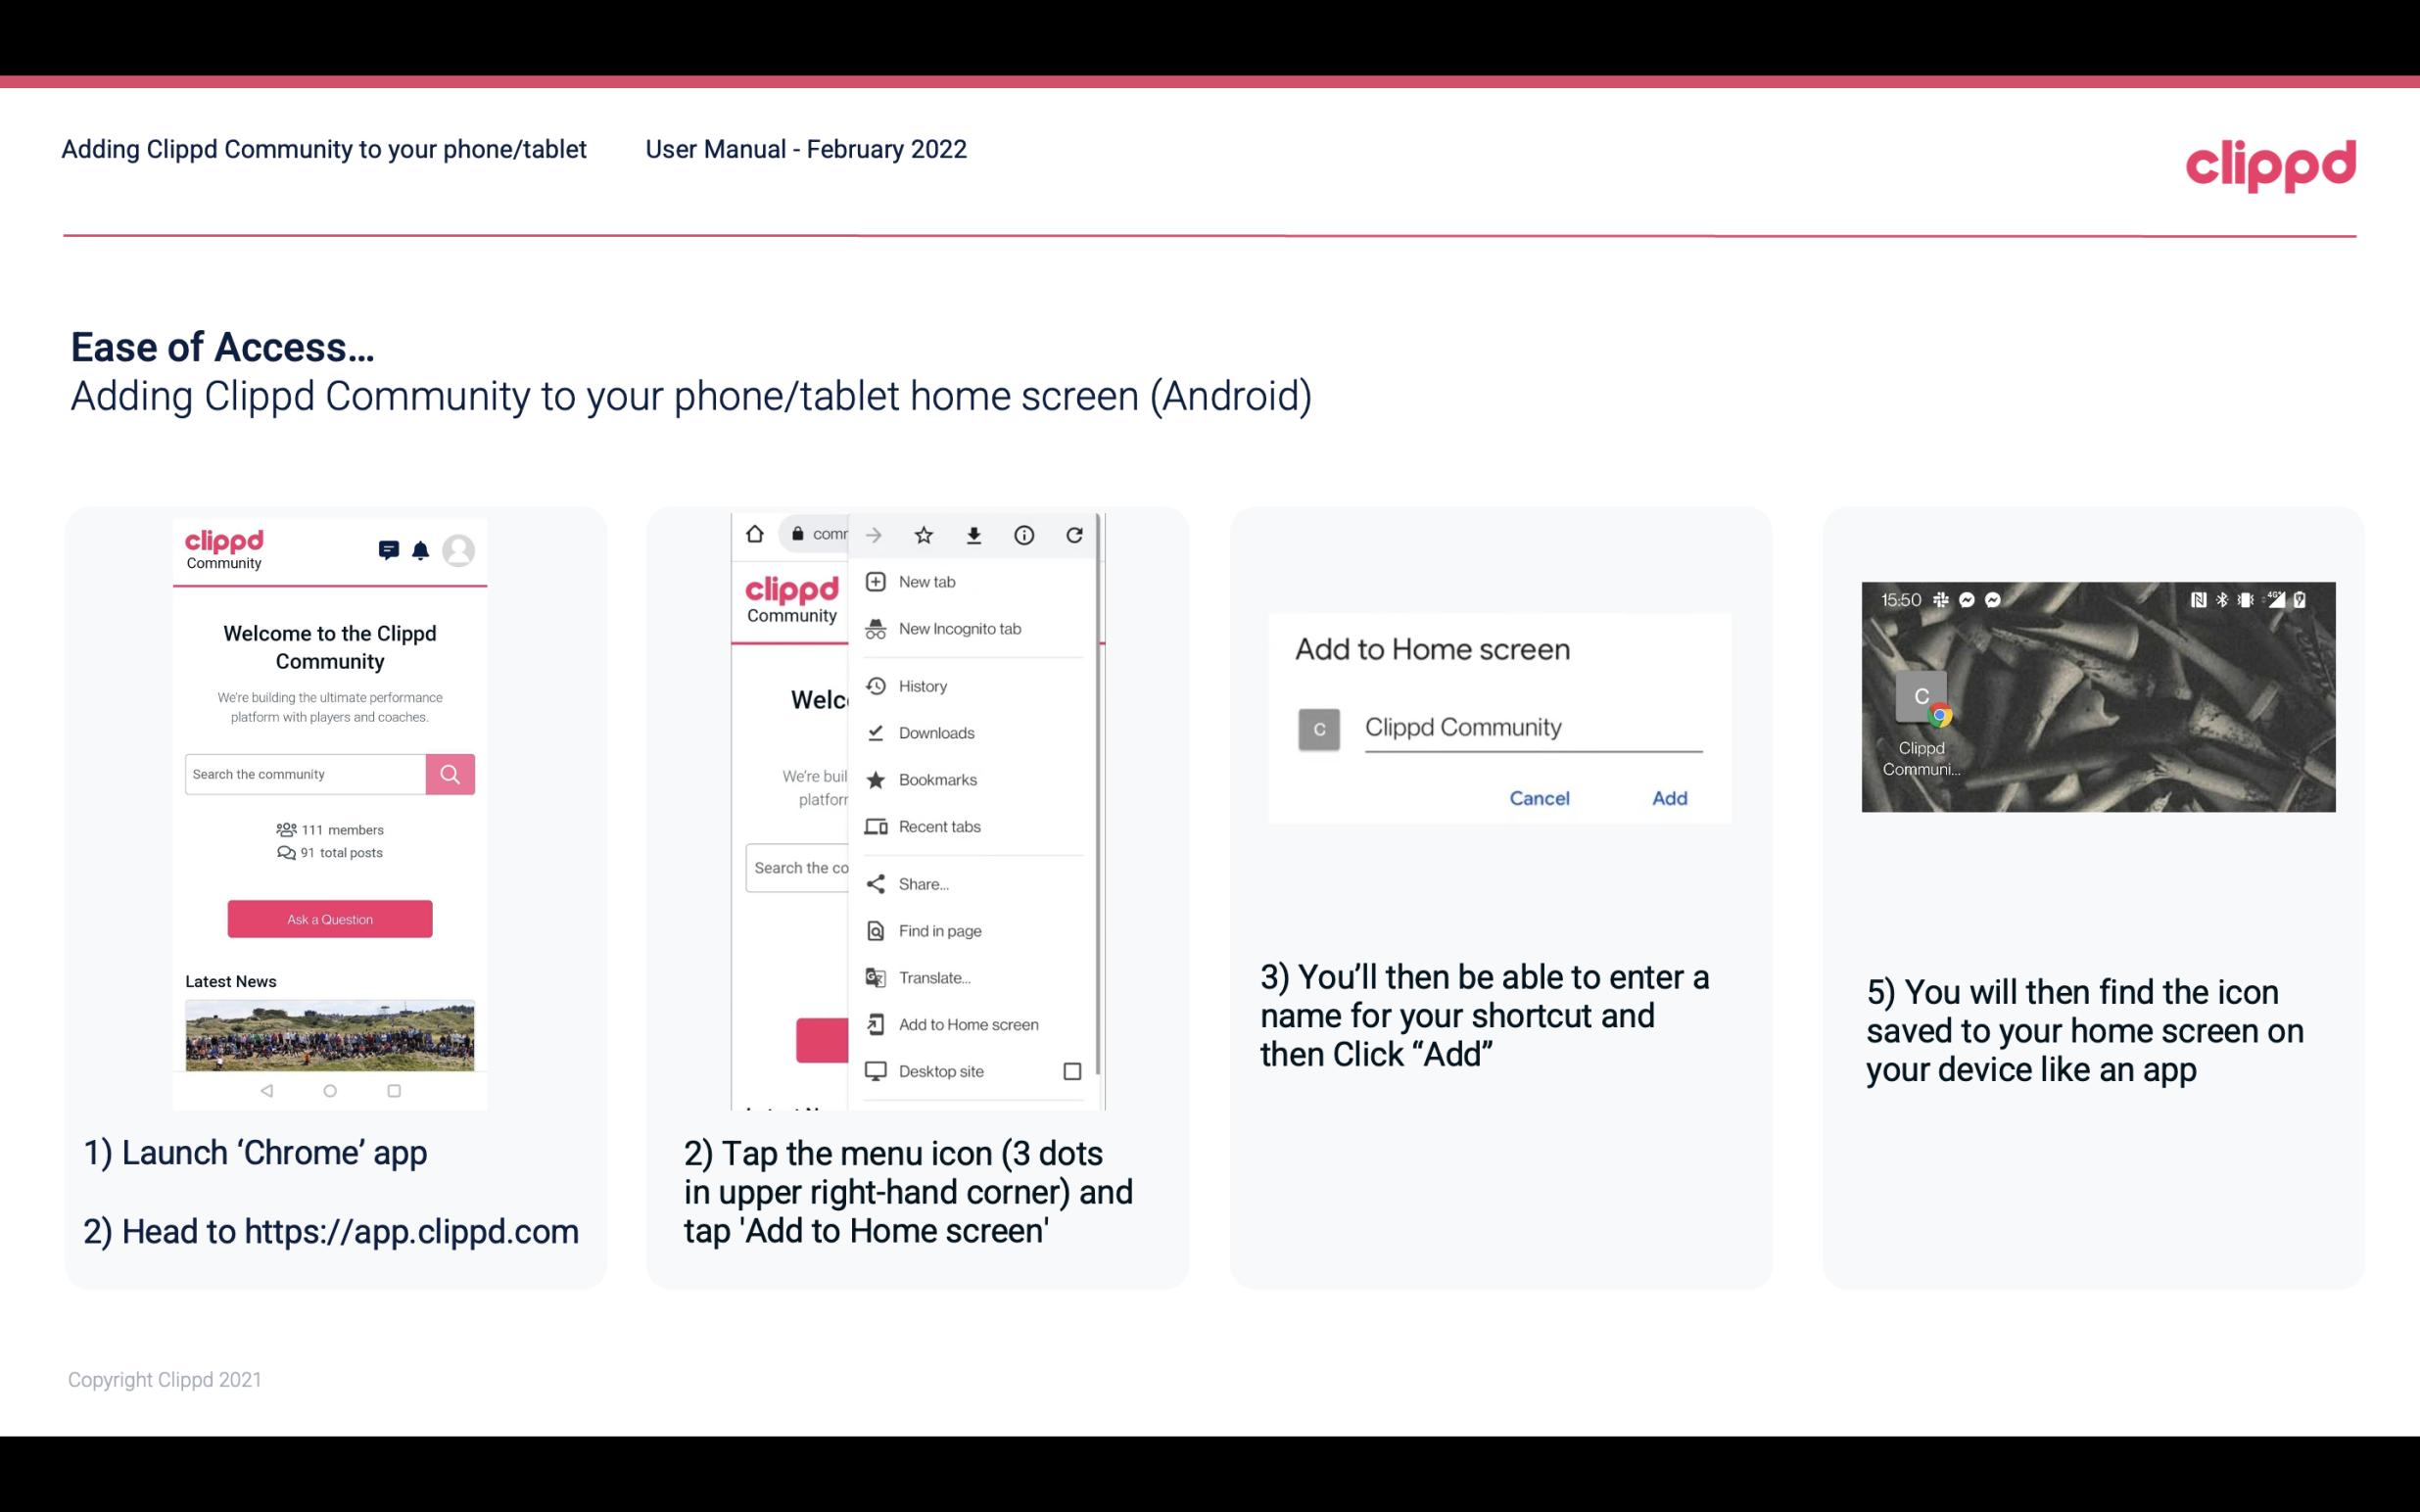Click the user profile avatar icon
2420x1512 pixels.
coord(460,548)
